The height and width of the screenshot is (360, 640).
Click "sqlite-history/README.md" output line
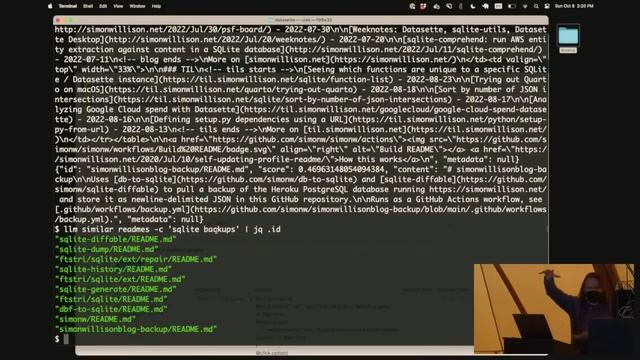(113, 269)
